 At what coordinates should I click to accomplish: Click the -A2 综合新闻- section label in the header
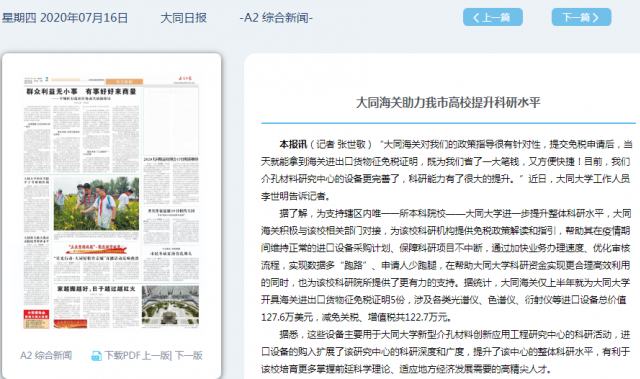pyautogui.click(x=276, y=18)
